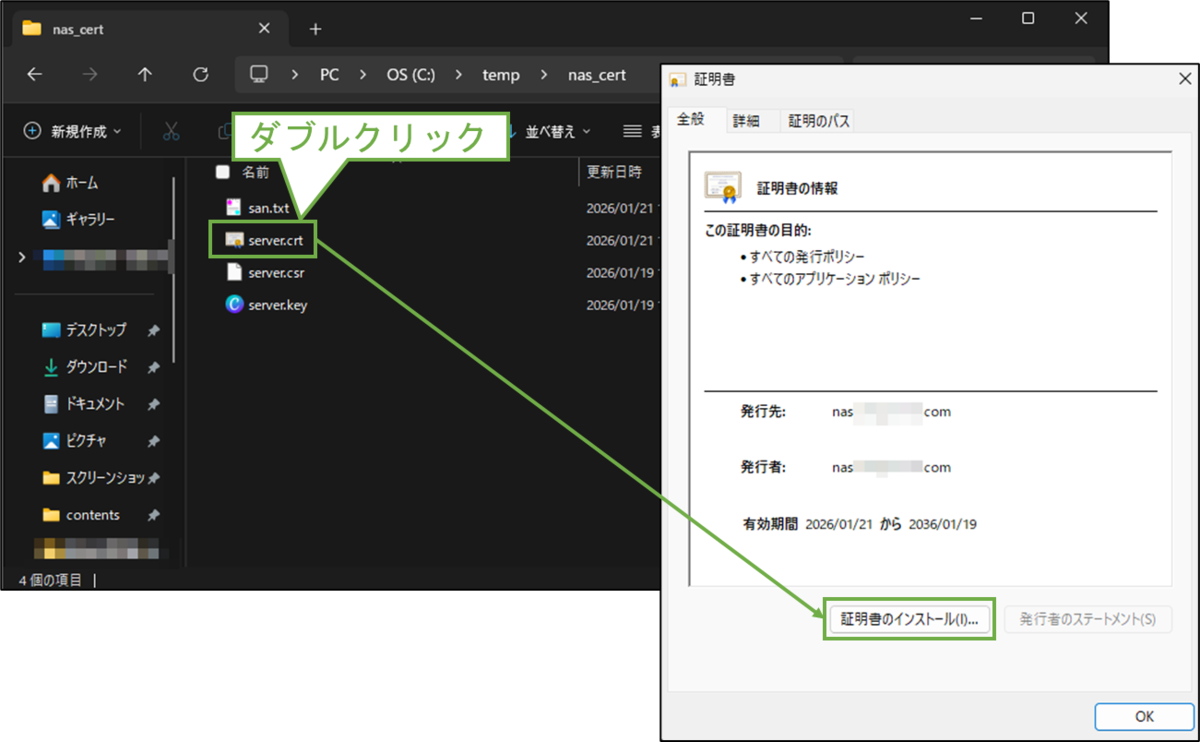Expand the blurred navigation tree item
Screen dimensions: 1200x742
[22, 257]
